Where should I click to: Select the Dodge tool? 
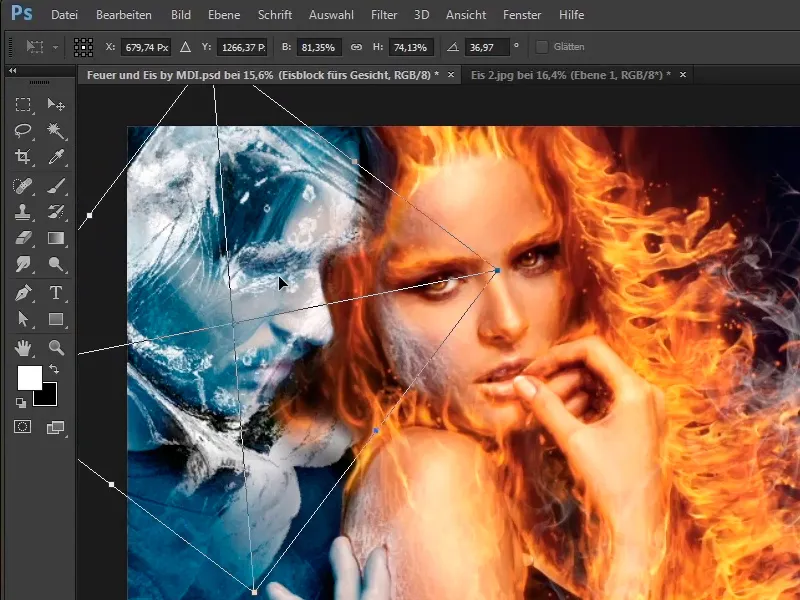pyautogui.click(x=56, y=264)
